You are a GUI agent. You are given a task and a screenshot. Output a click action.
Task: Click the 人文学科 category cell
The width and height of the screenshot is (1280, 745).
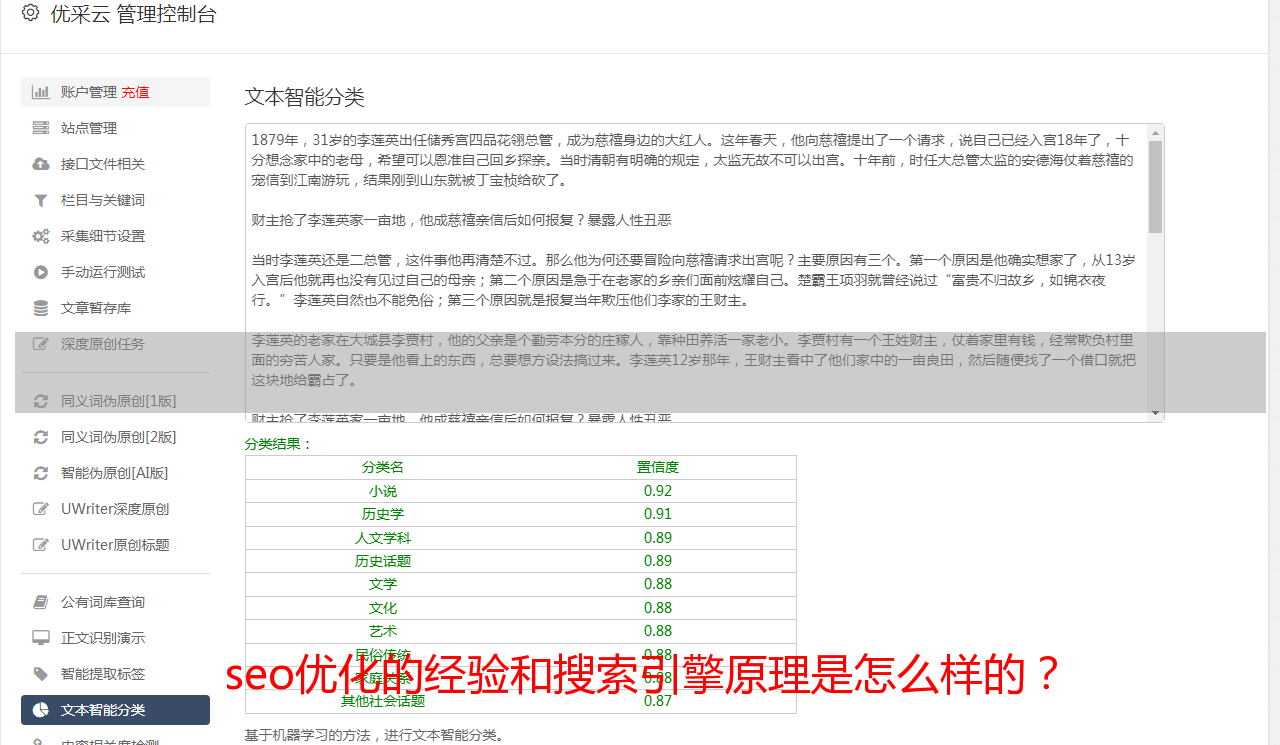(383, 538)
